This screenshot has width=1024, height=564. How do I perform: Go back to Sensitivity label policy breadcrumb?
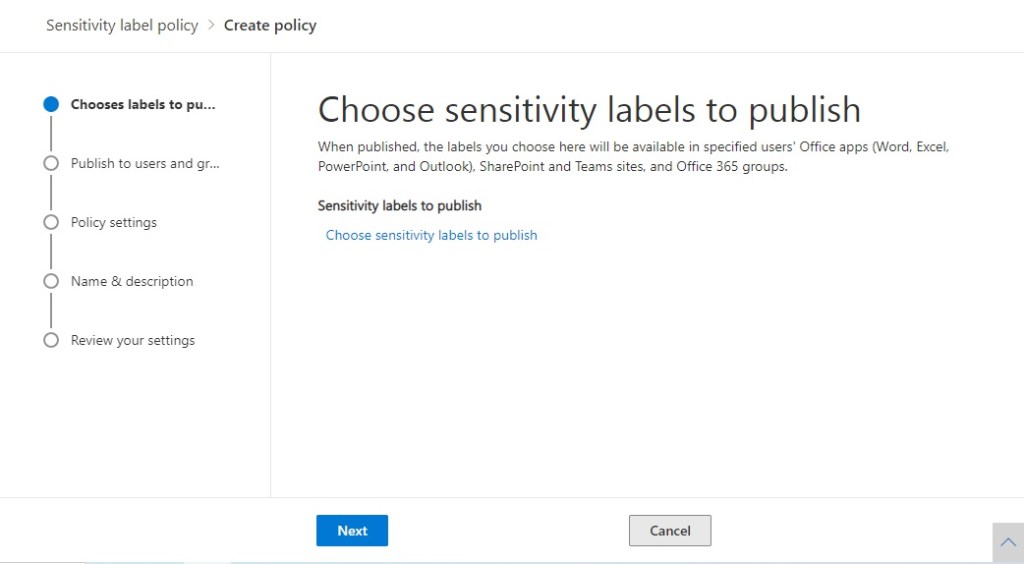pos(122,25)
